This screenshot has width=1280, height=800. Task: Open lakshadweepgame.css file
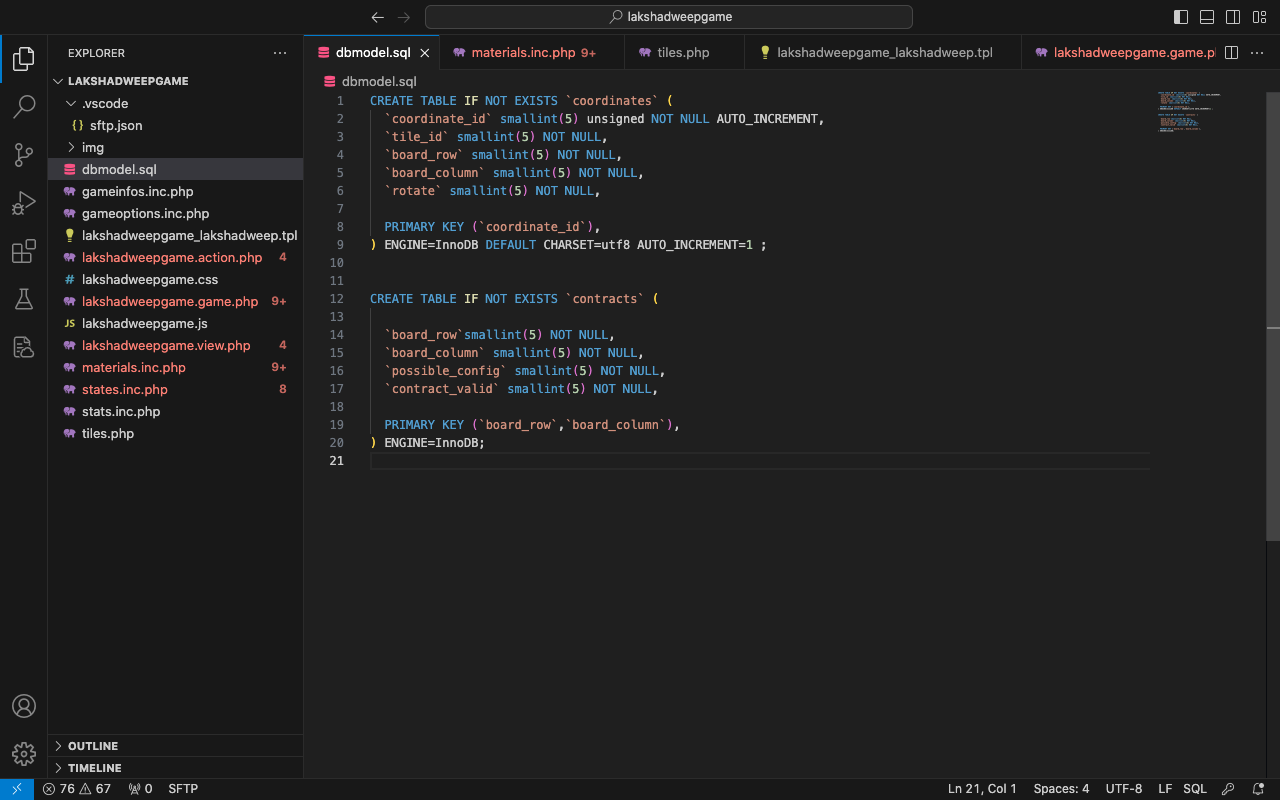pyautogui.click(x=175, y=279)
